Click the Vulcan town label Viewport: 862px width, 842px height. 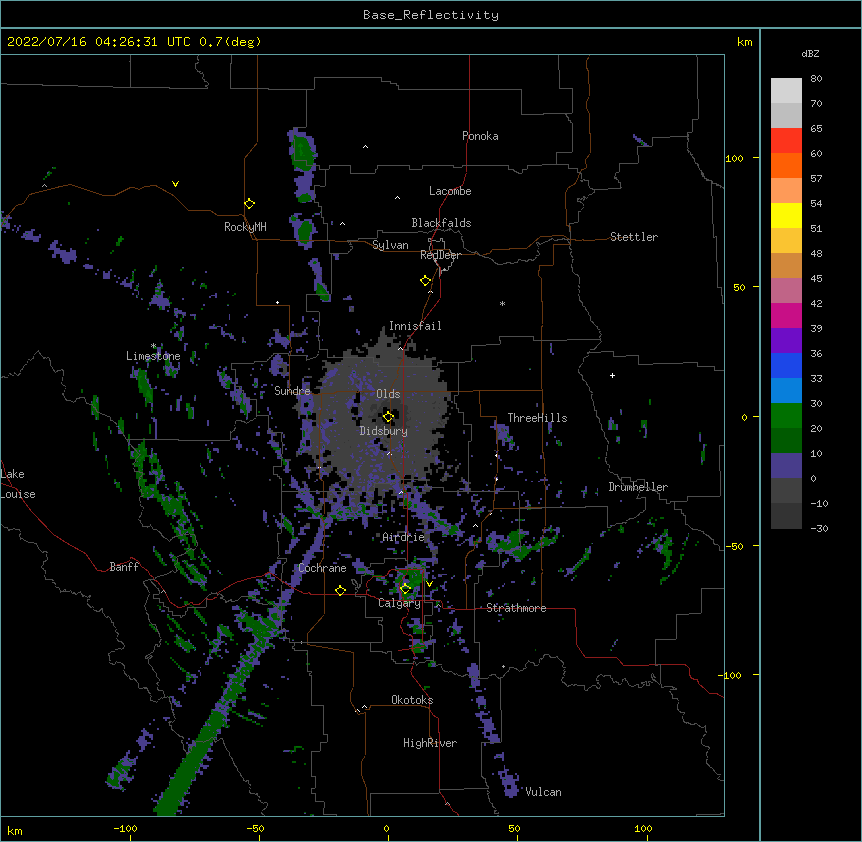[543, 792]
